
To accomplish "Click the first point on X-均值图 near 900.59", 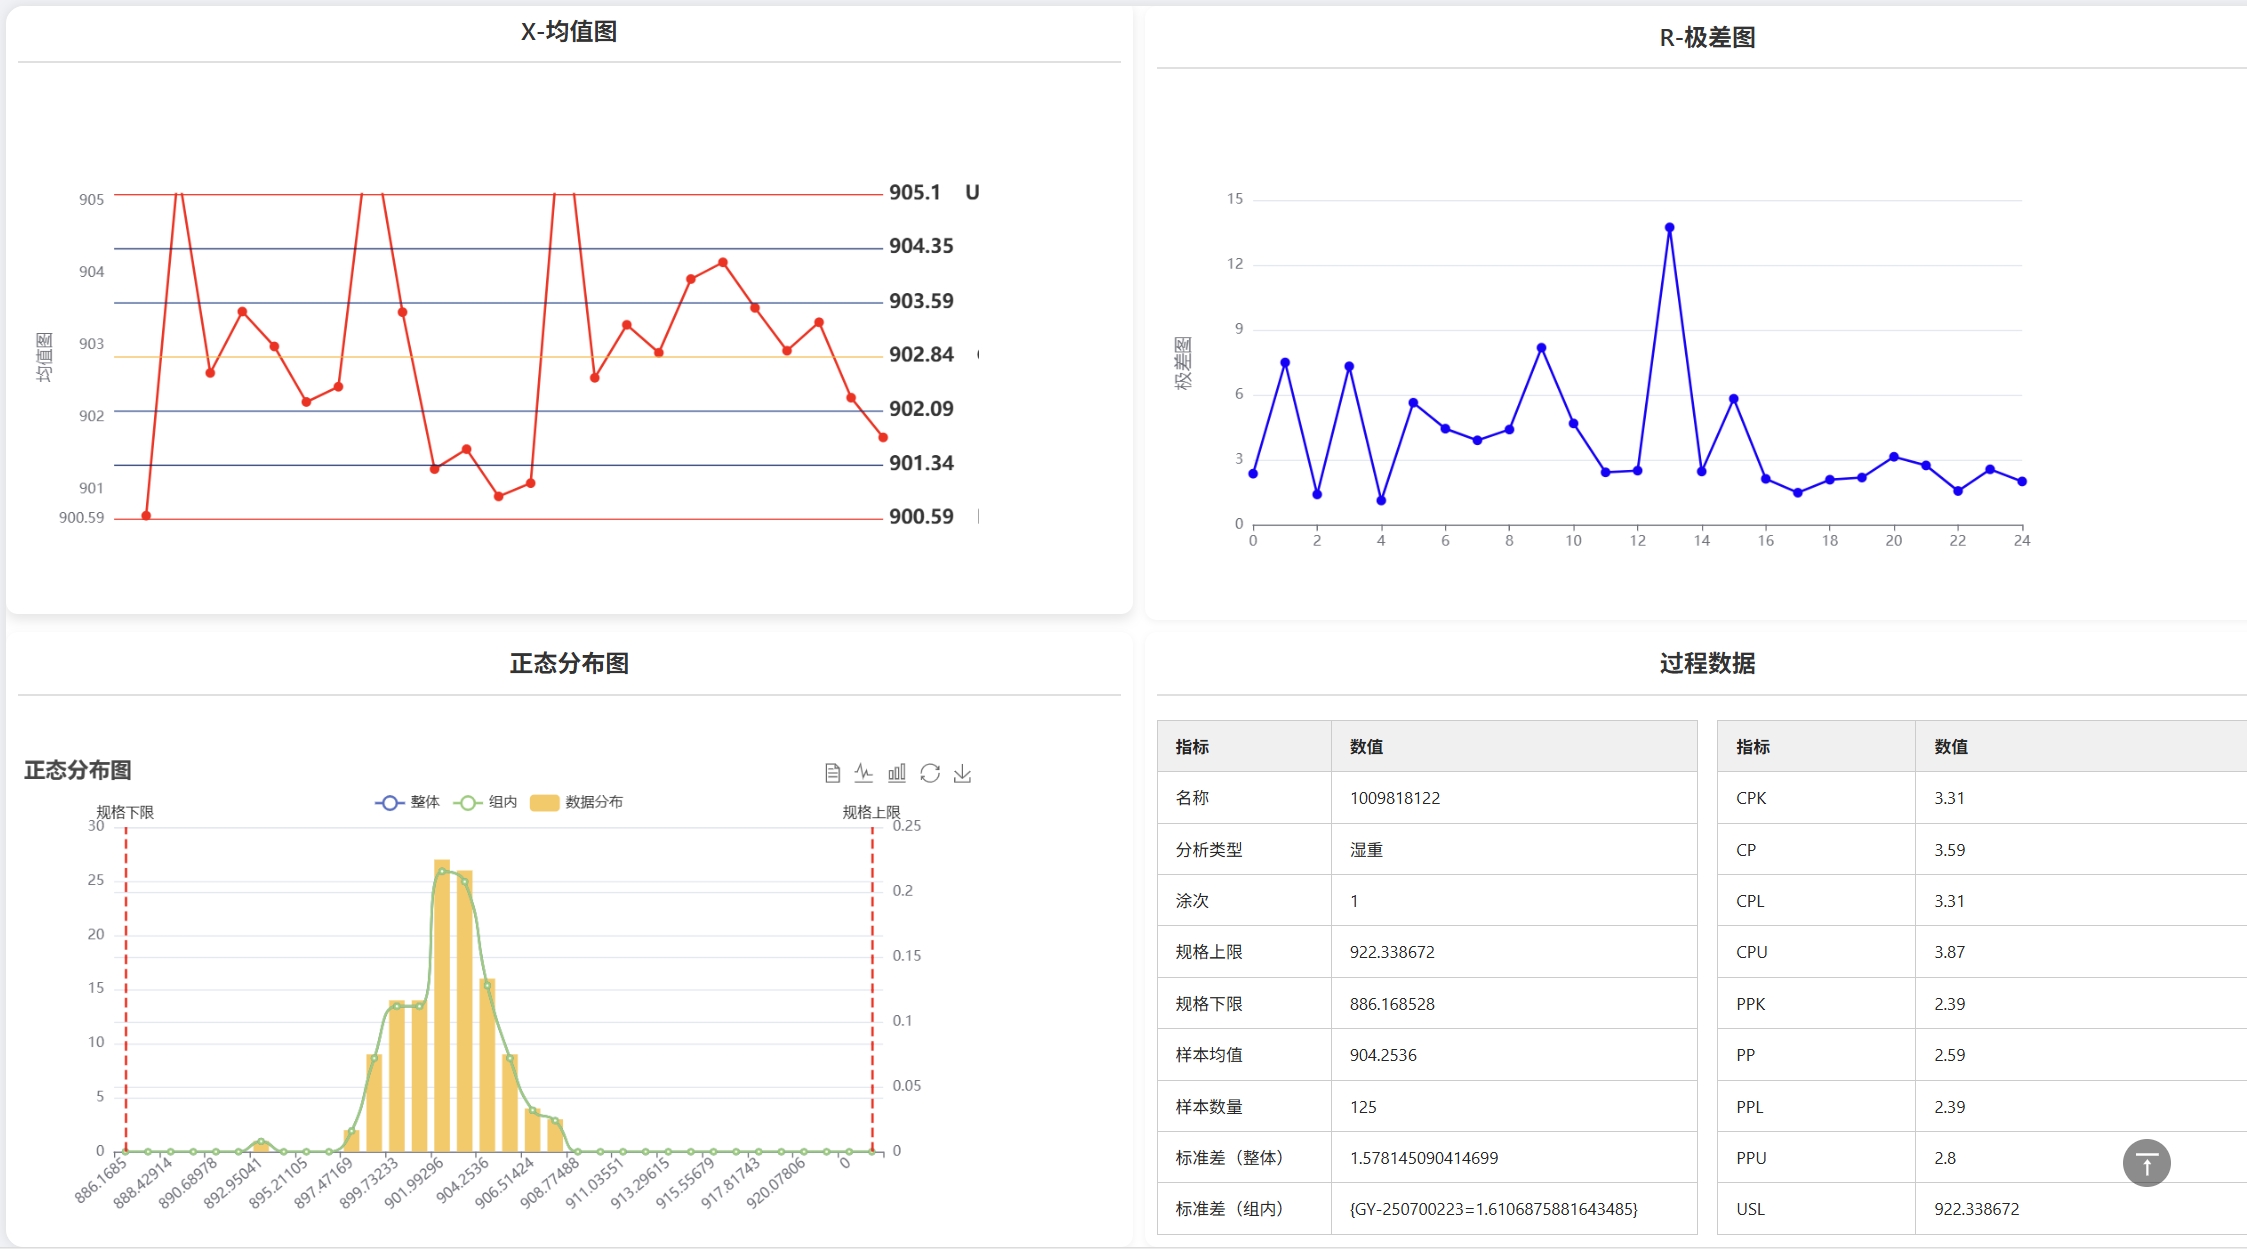I will [146, 516].
